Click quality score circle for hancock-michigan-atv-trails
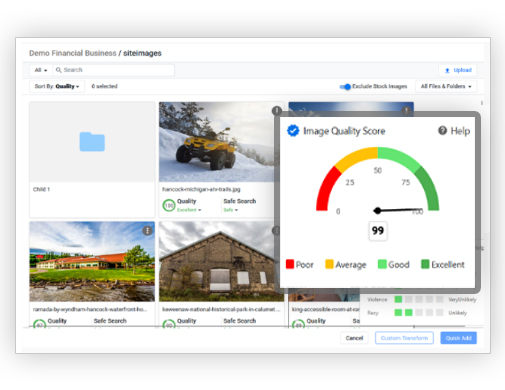The image size is (505, 390). pyautogui.click(x=169, y=205)
